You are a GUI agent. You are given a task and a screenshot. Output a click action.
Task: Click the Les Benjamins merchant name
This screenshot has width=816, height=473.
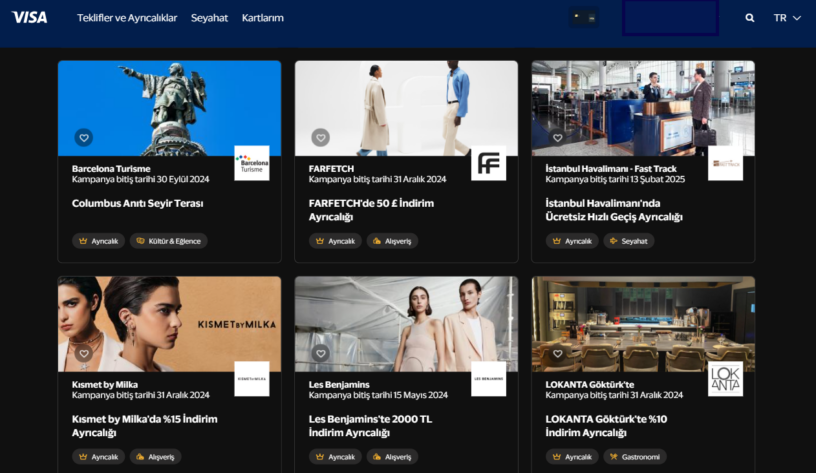coord(339,385)
